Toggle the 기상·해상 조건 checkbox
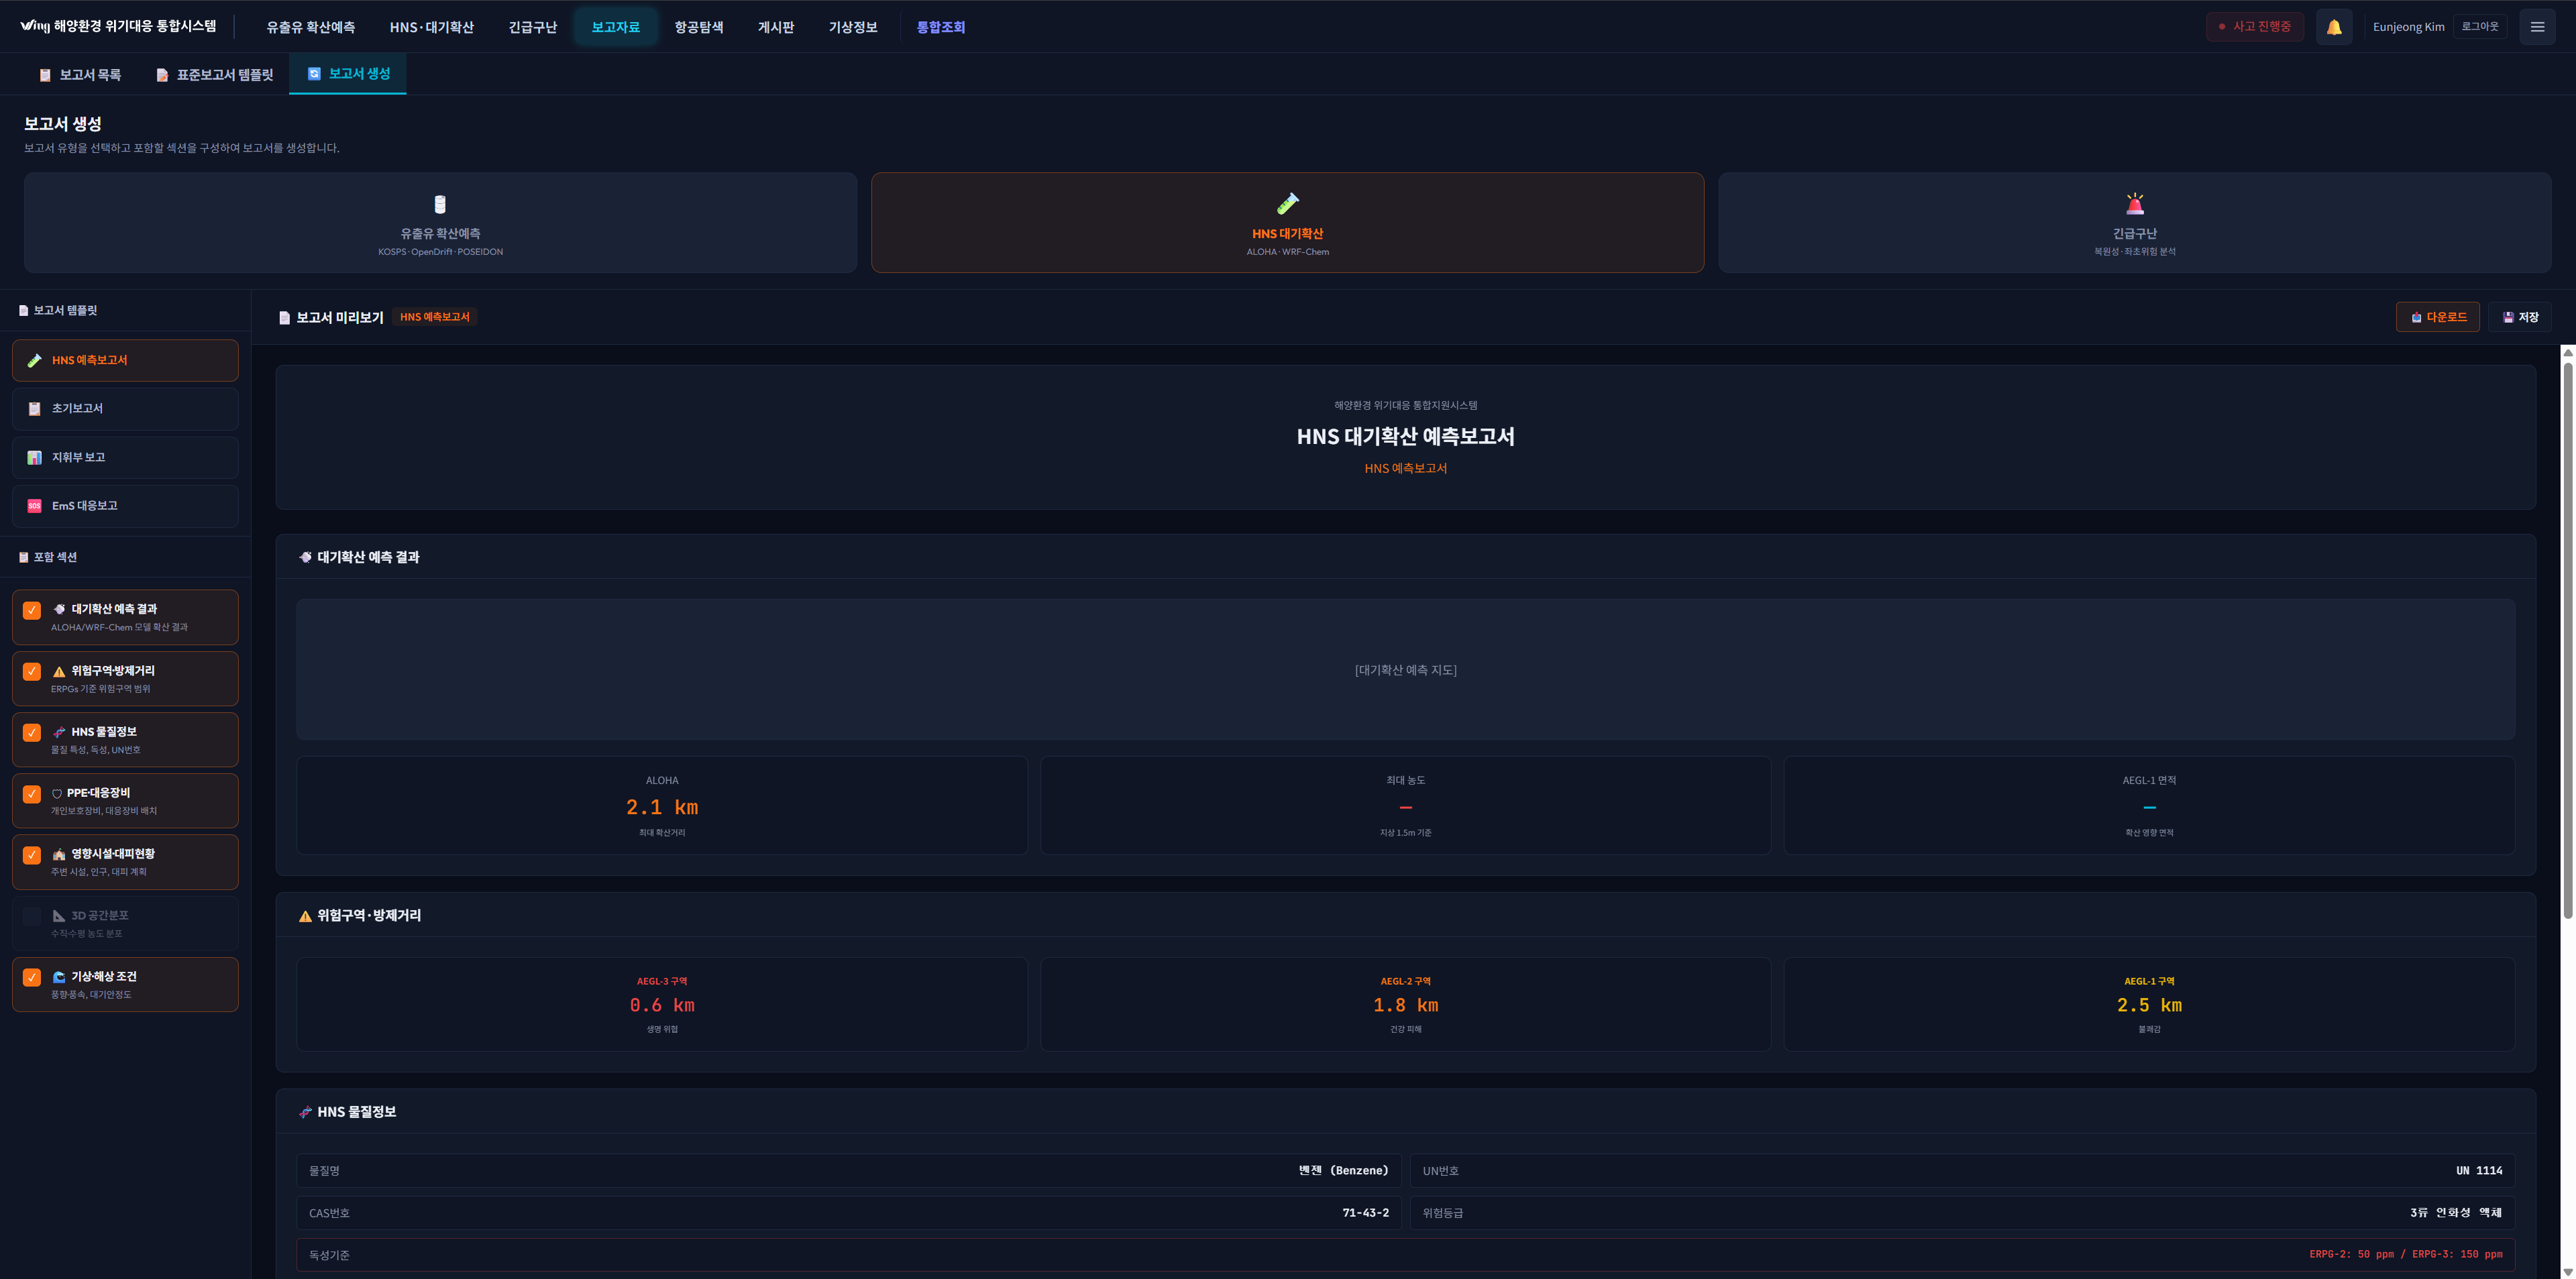 [32, 977]
